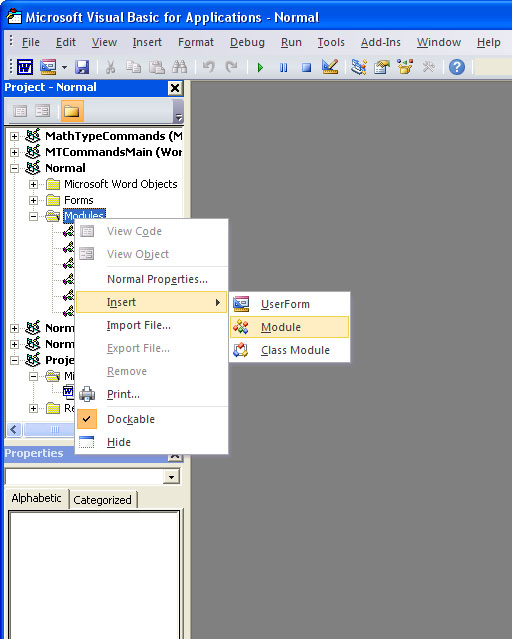Open the Properties object dropdown arrow
This screenshot has height=639, width=512.
coord(171,477)
